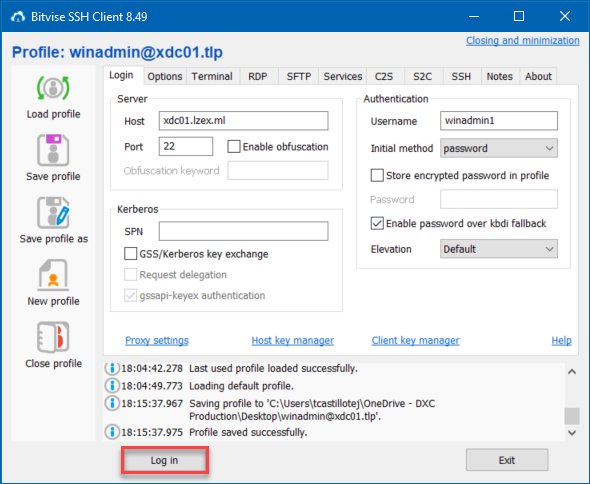Open the Save profile as icon

click(53, 213)
